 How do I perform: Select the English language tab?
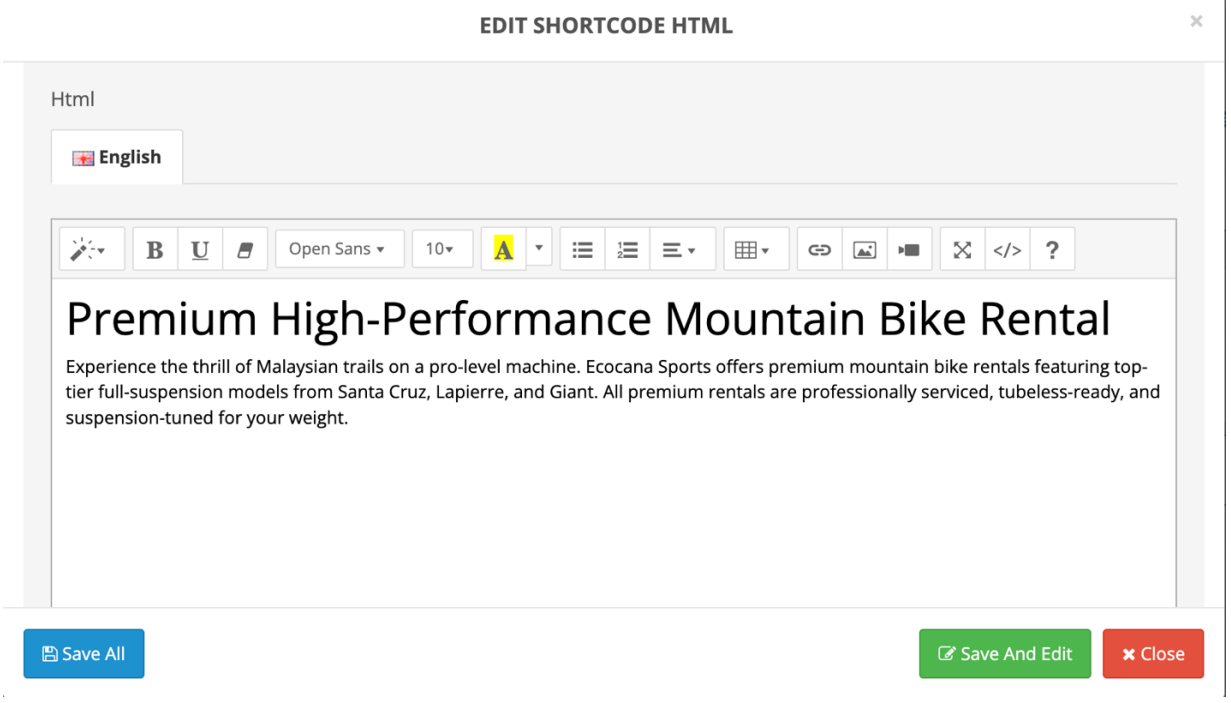pos(117,158)
